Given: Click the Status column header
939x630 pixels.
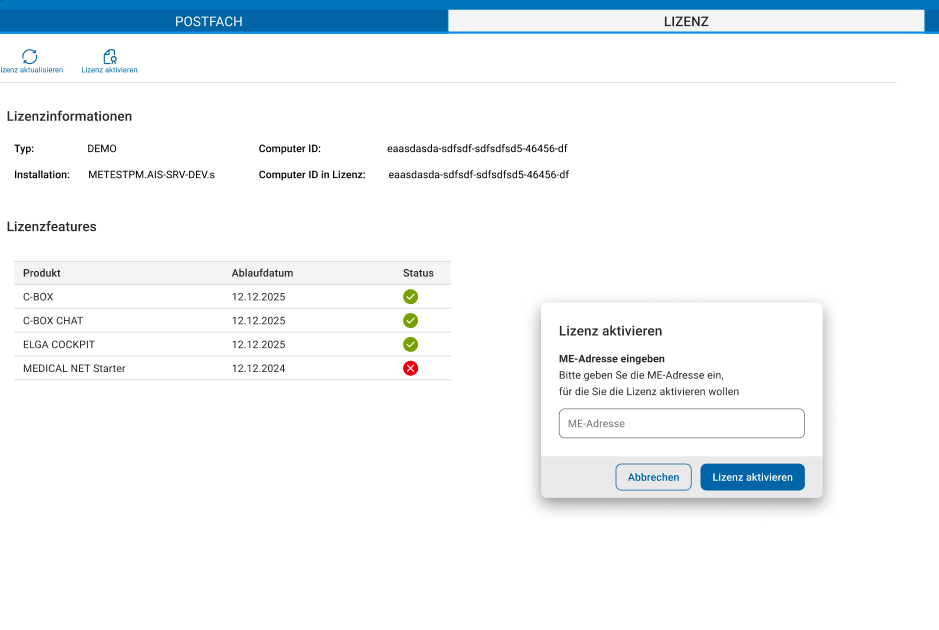Looking at the screenshot, I should point(418,273).
